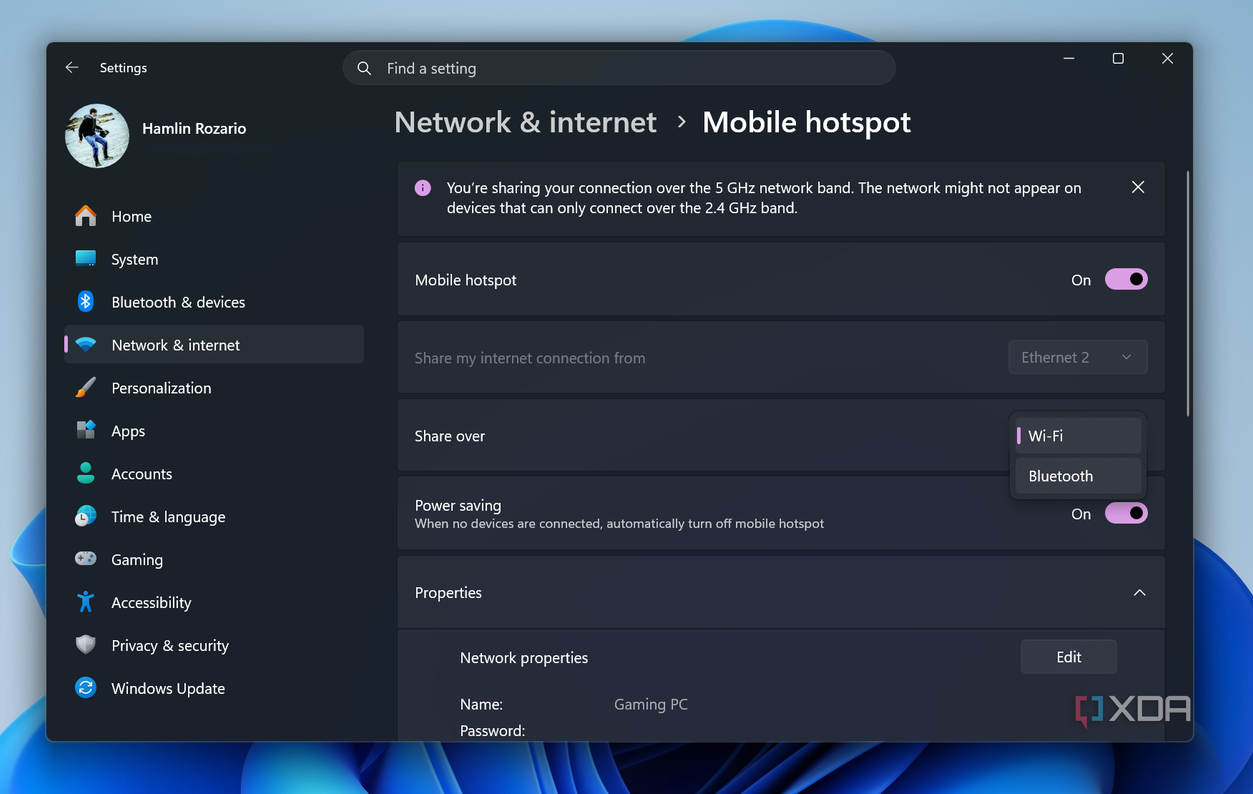Click the Bluetooth & devices icon

(x=86, y=302)
